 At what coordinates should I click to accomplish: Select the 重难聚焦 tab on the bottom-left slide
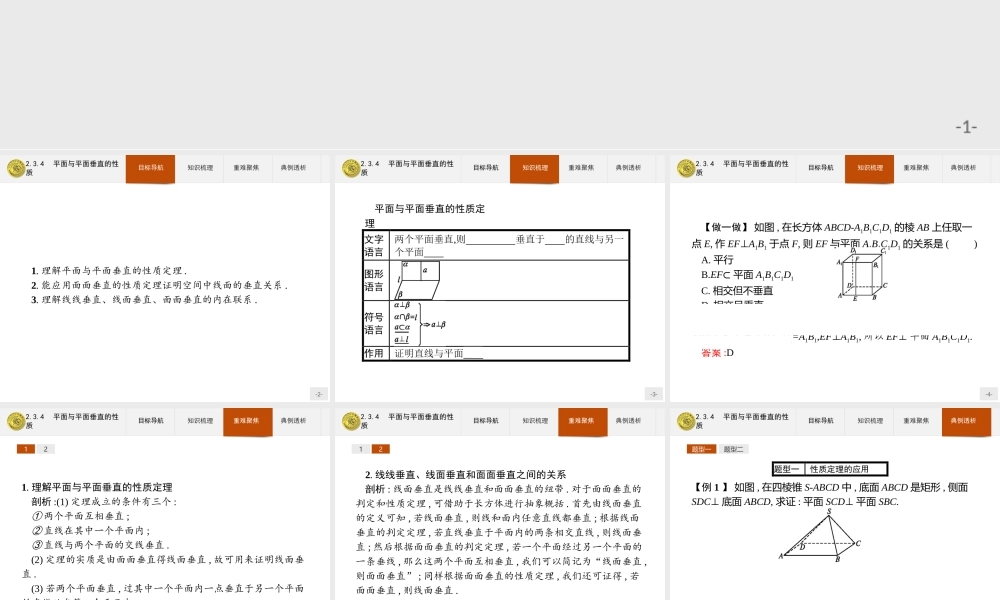(247, 421)
